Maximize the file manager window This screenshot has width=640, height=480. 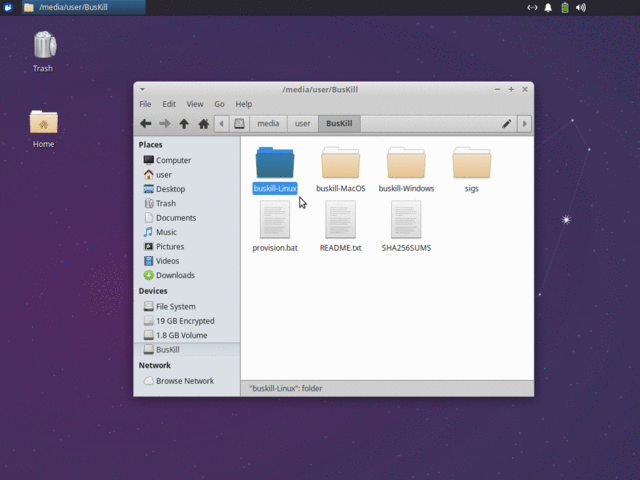(x=511, y=89)
